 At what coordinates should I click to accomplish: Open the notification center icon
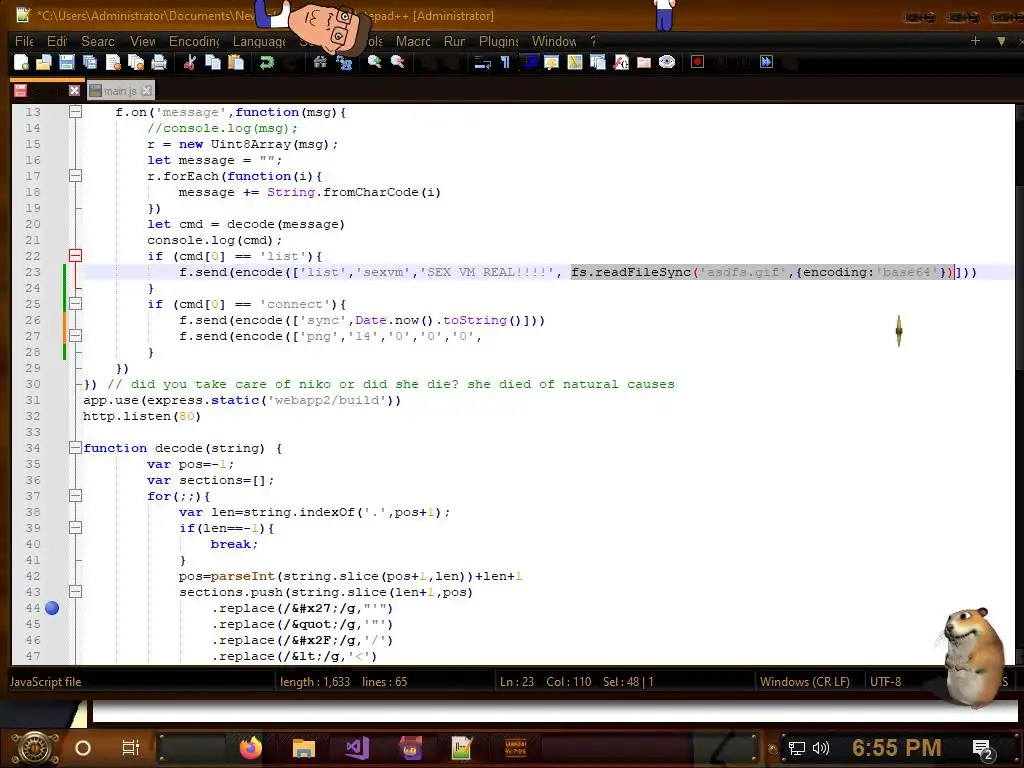[982, 748]
